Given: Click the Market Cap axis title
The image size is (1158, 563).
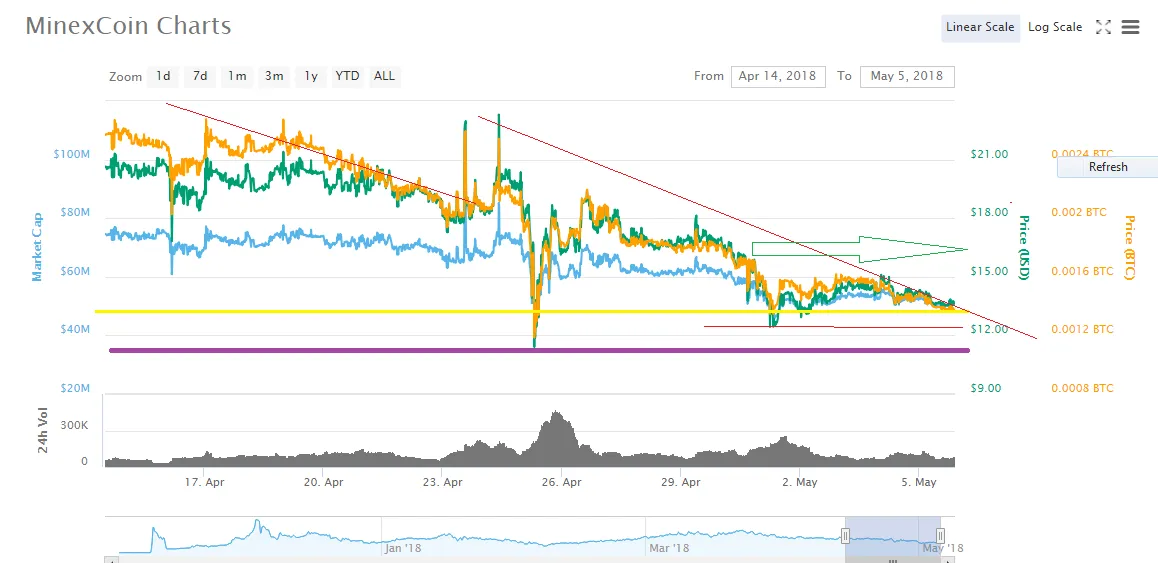Looking at the screenshot, I should click(36, 248).
